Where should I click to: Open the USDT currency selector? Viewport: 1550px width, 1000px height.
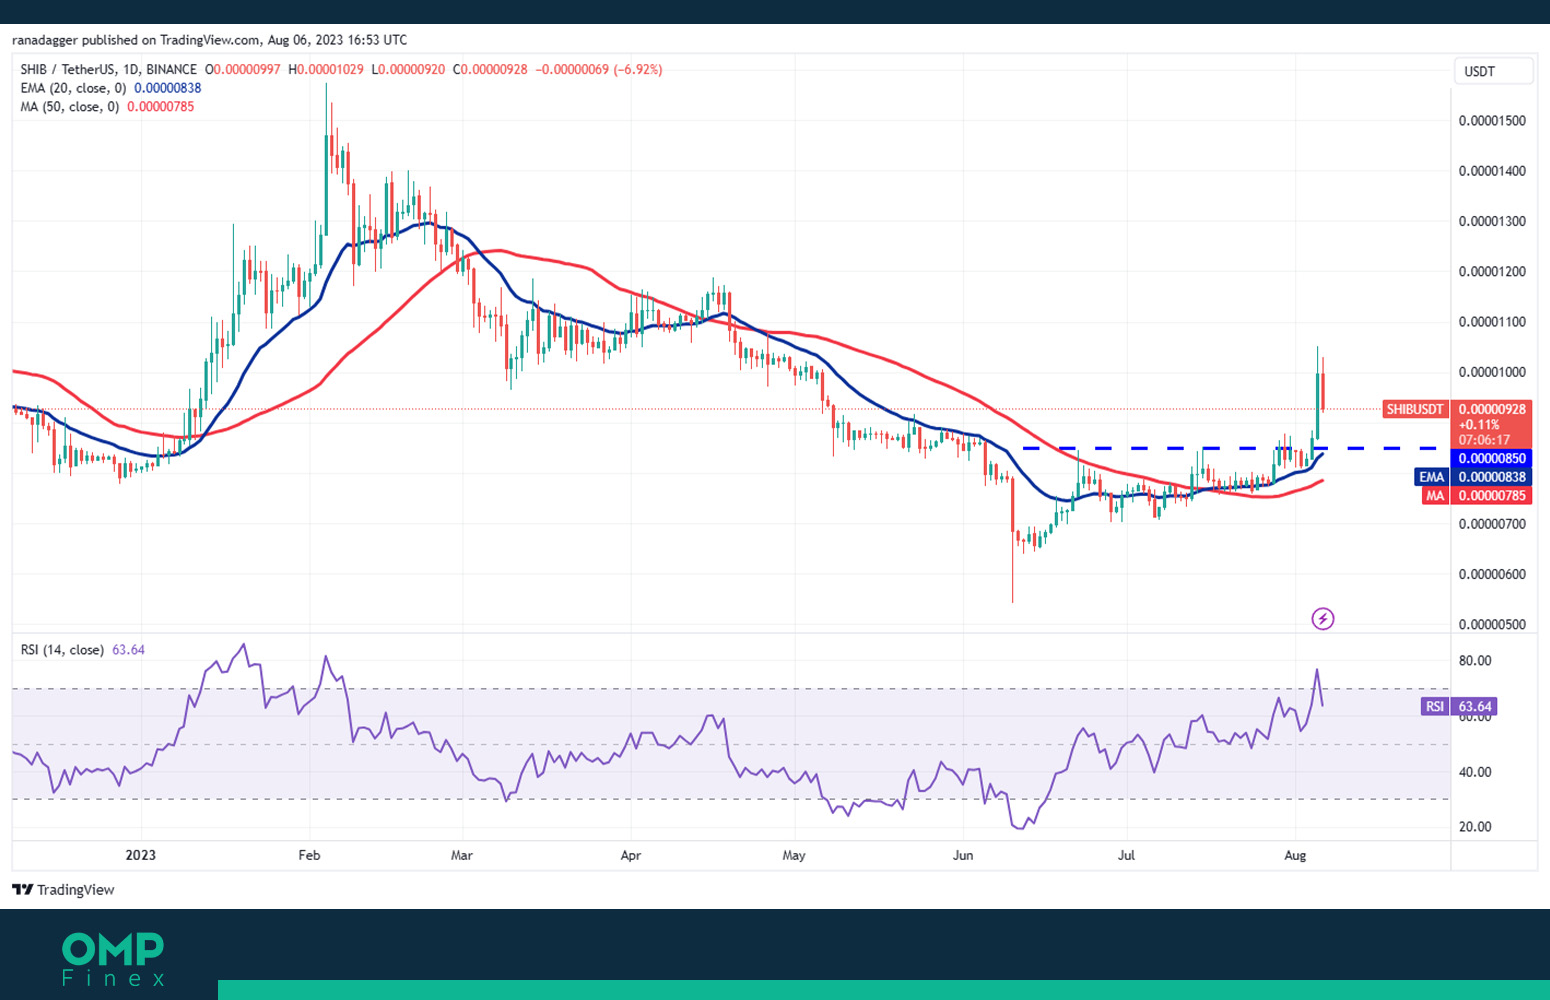point(1493,71)
